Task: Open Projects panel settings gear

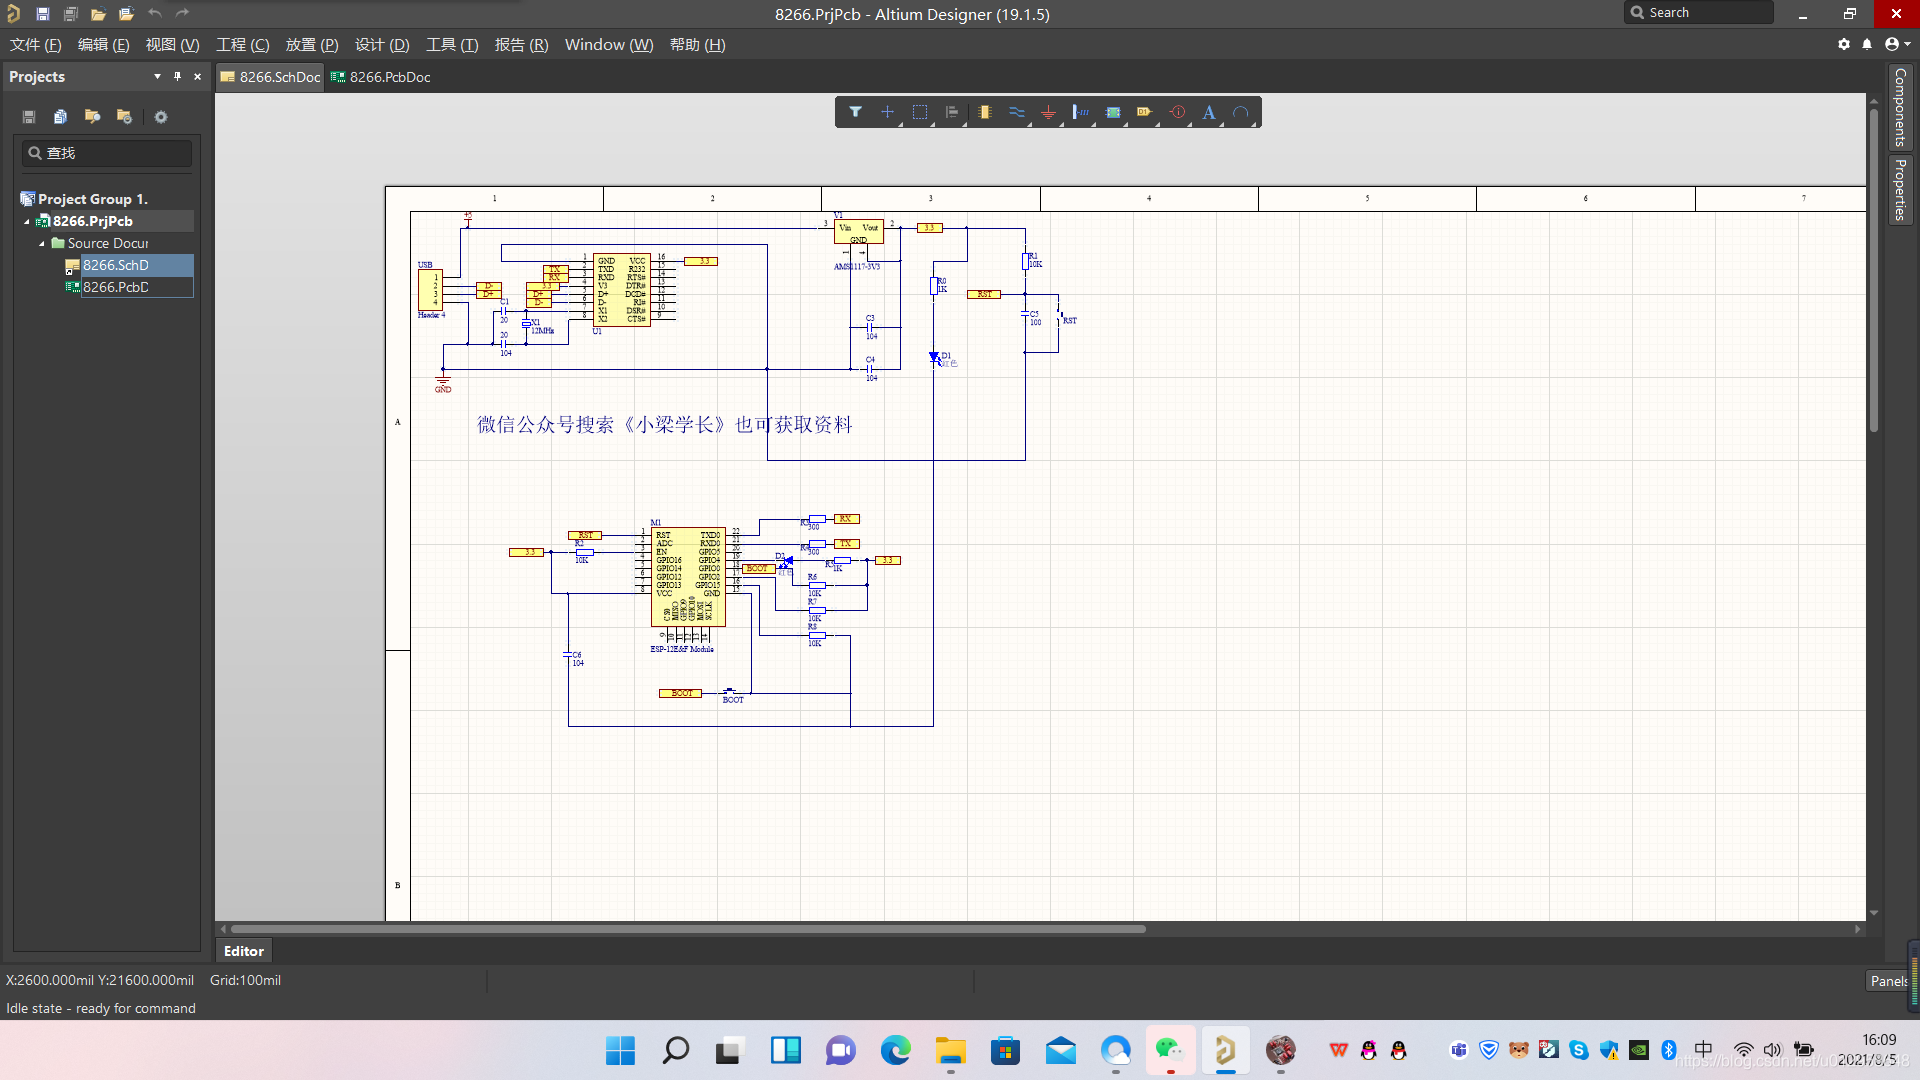Action: pyautogui.click(x=161, y=117)
